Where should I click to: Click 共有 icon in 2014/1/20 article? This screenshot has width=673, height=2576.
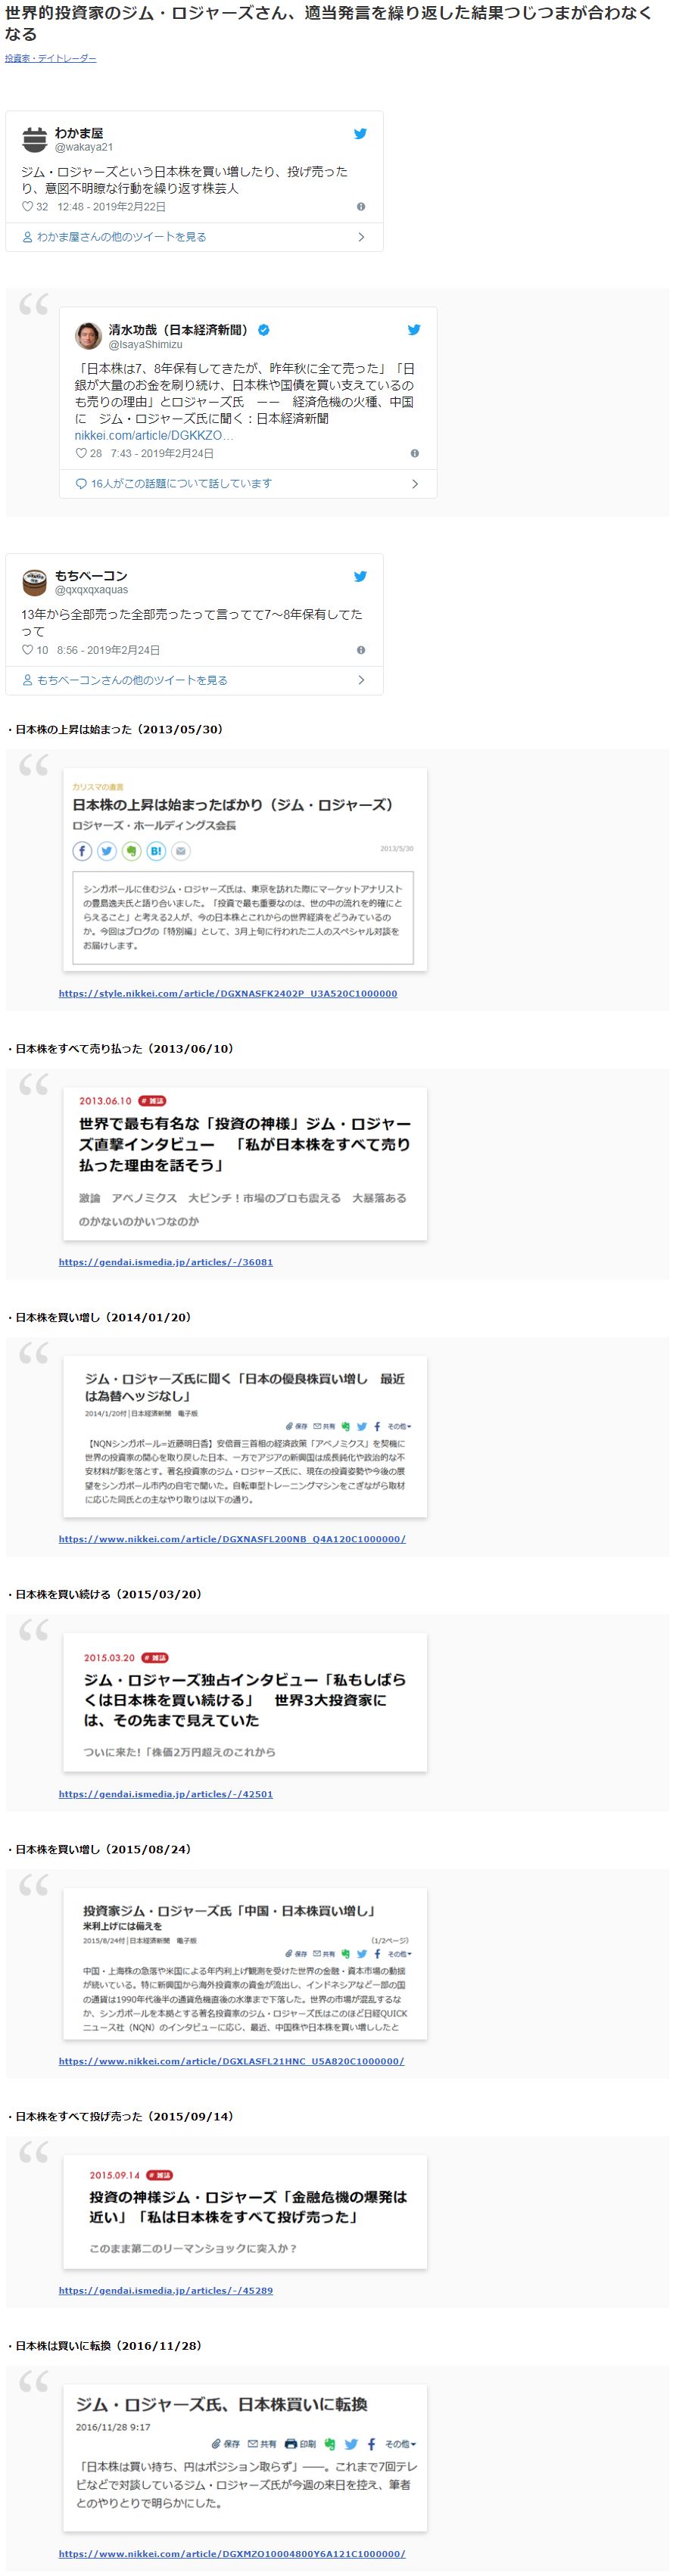coord(324,1427)
